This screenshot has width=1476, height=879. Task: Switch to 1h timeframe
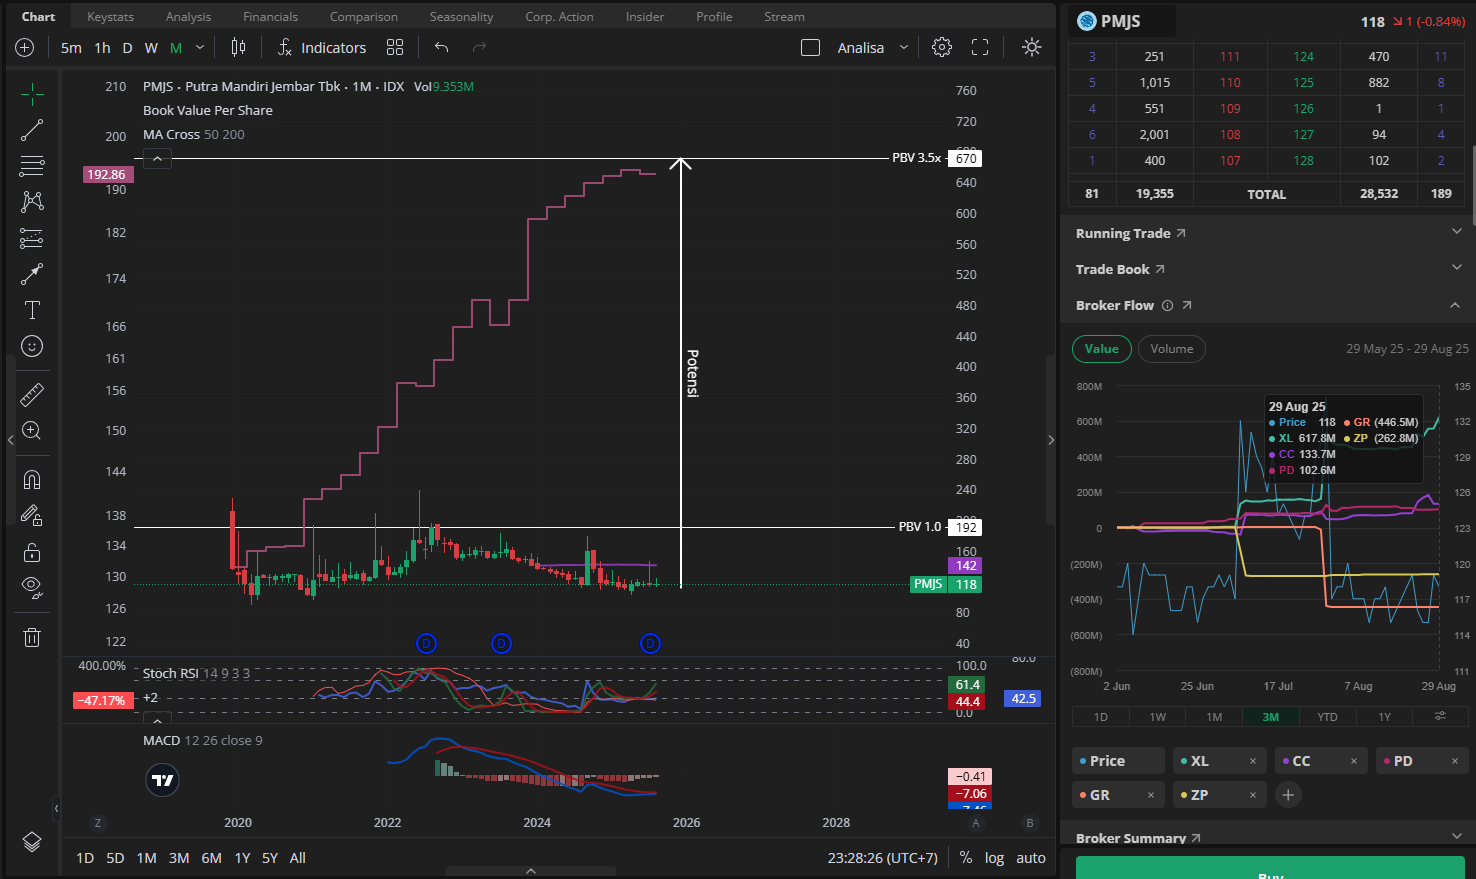[102, 47]
